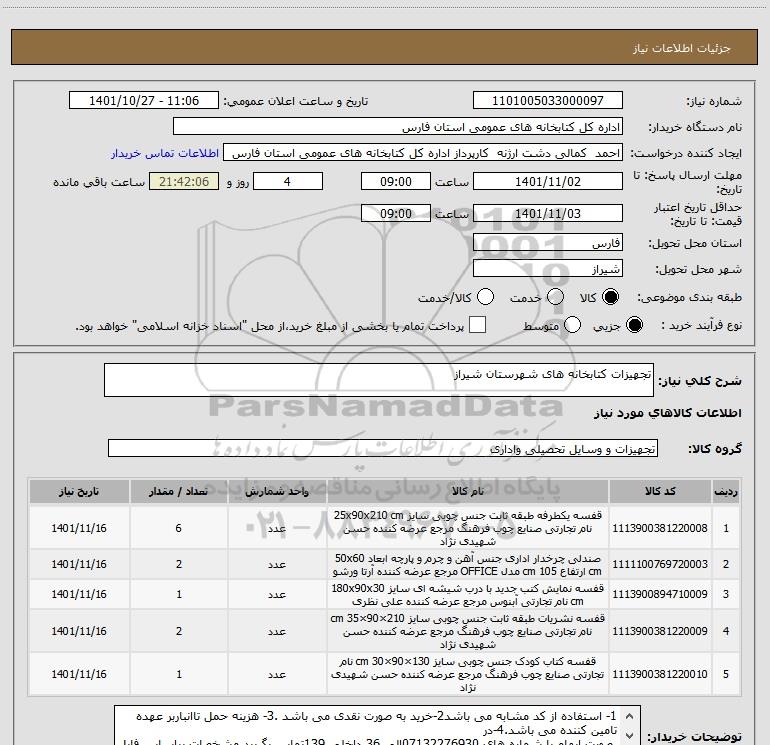The image size is (770, 745).
Task: Click the price validity time 09:00 field
Action: [396, 213]
